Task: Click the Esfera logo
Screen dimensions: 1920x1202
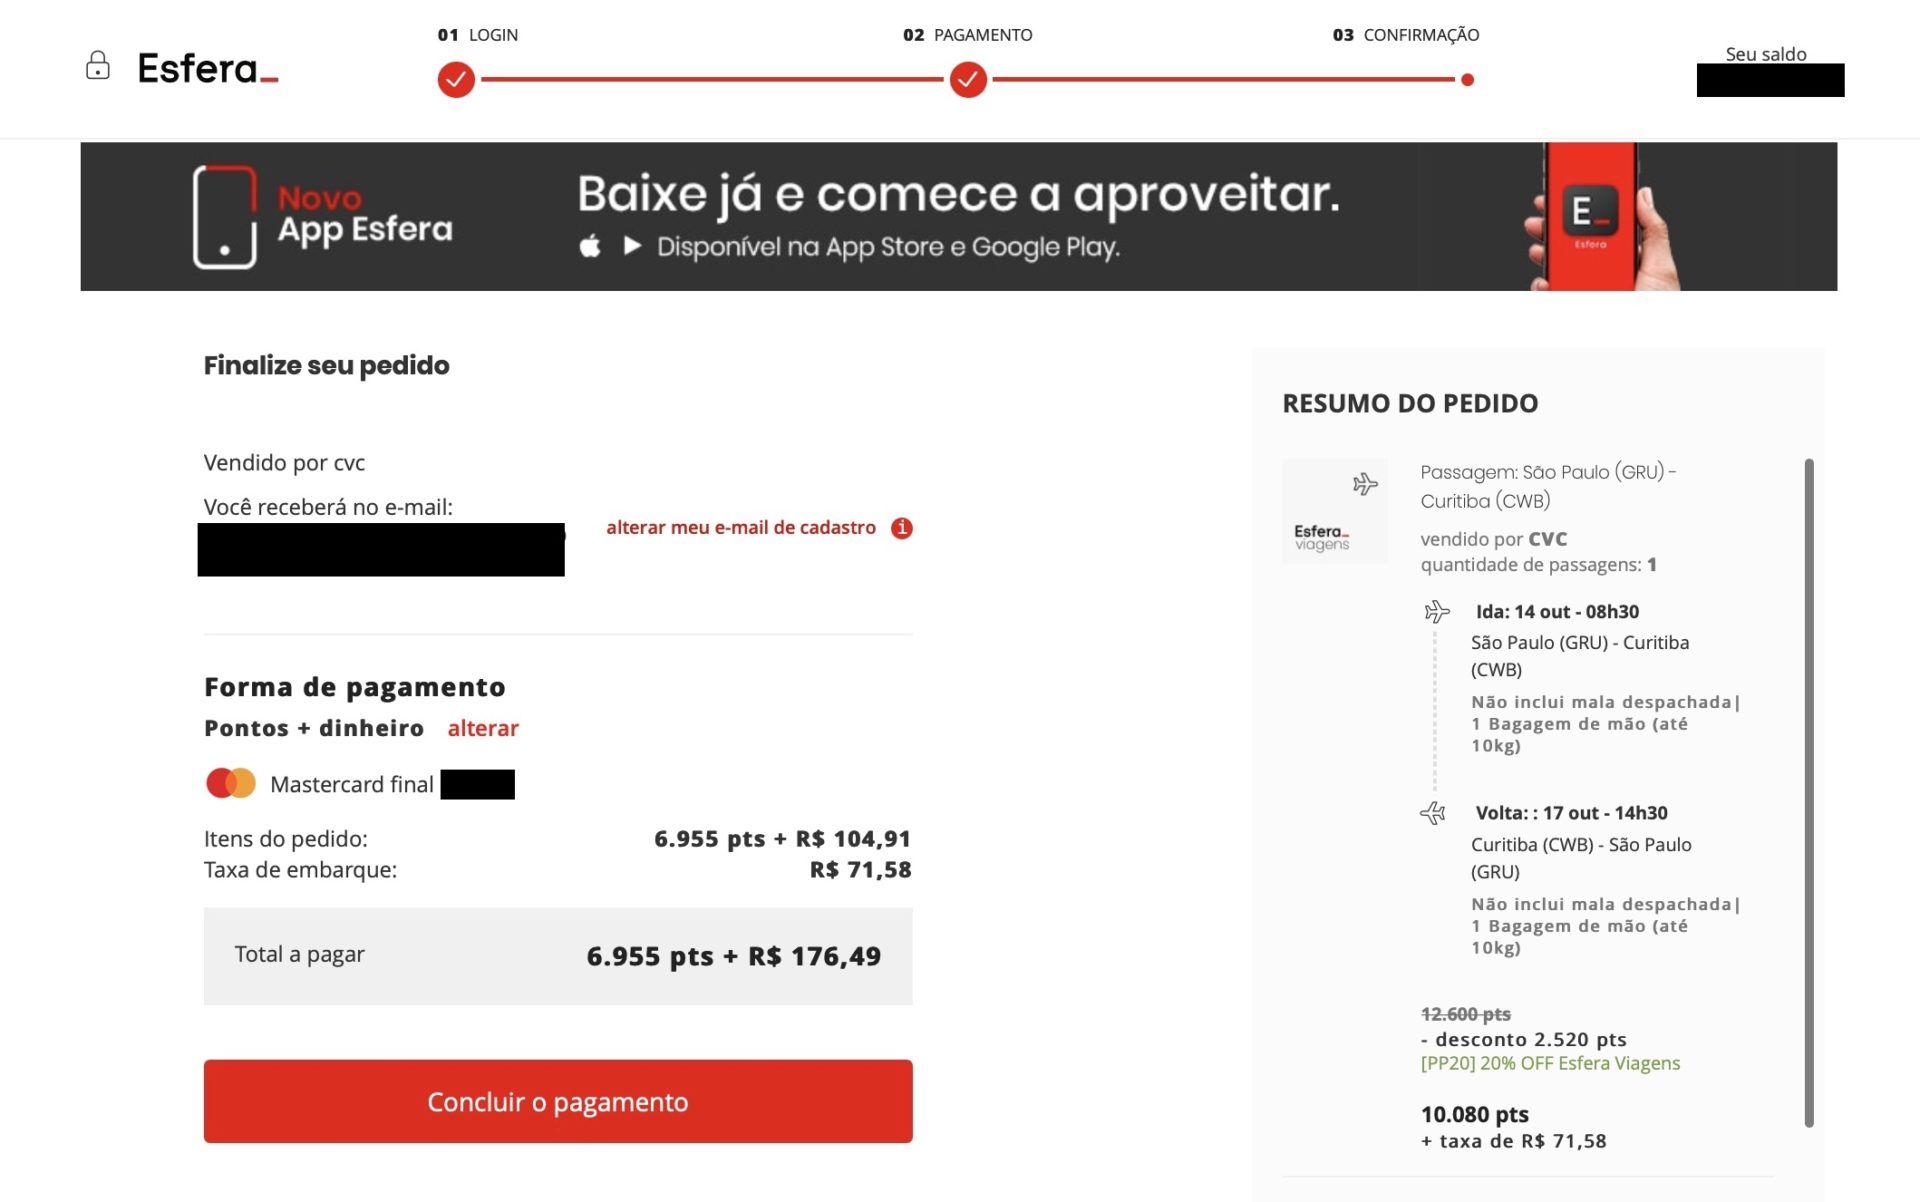Action: (207, 68)
